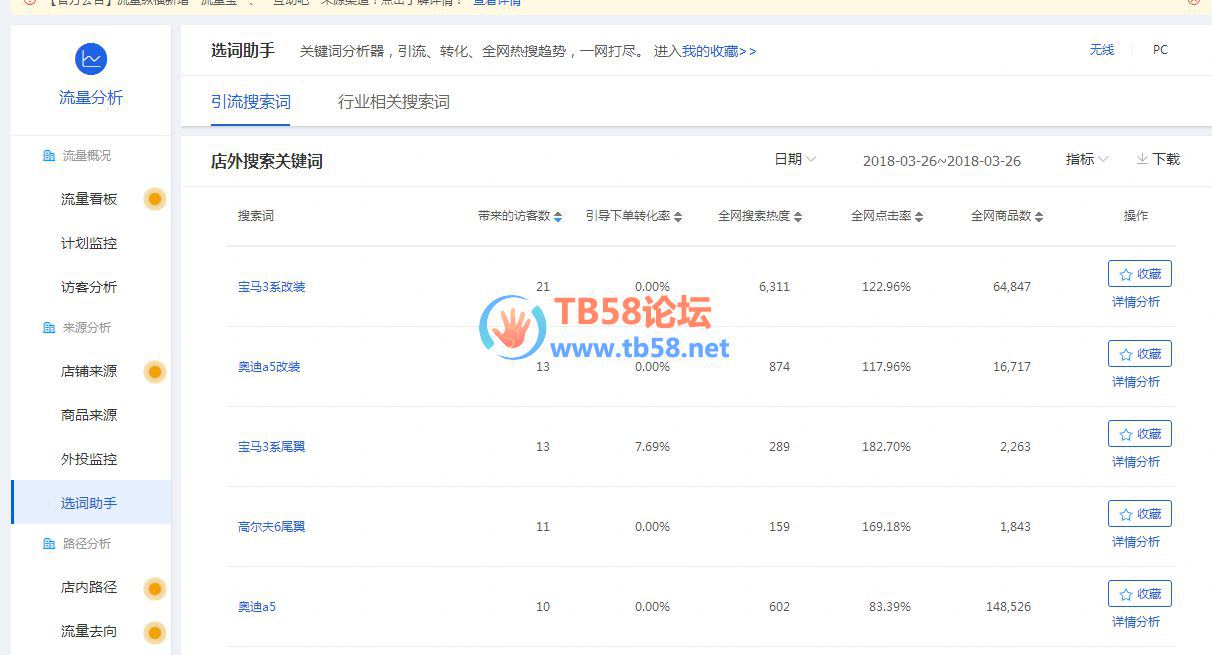Click the orange badge beside 店铺来源
This screenshot has height=655, width=1212.
(x=154, y=372)
